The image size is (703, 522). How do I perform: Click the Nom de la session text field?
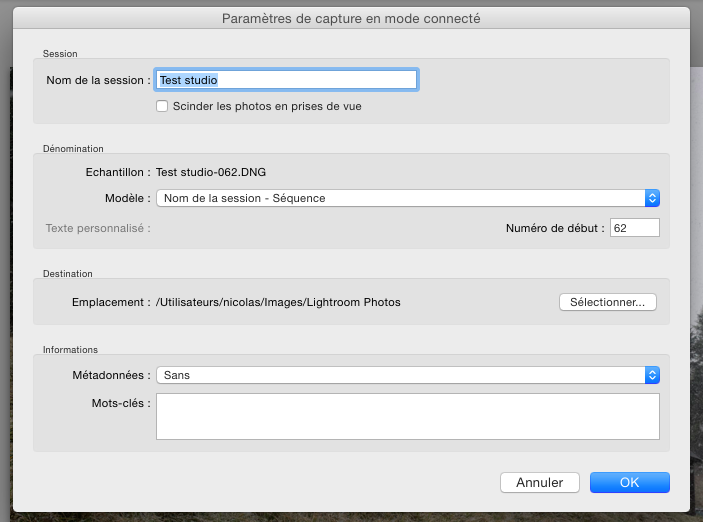286,80
